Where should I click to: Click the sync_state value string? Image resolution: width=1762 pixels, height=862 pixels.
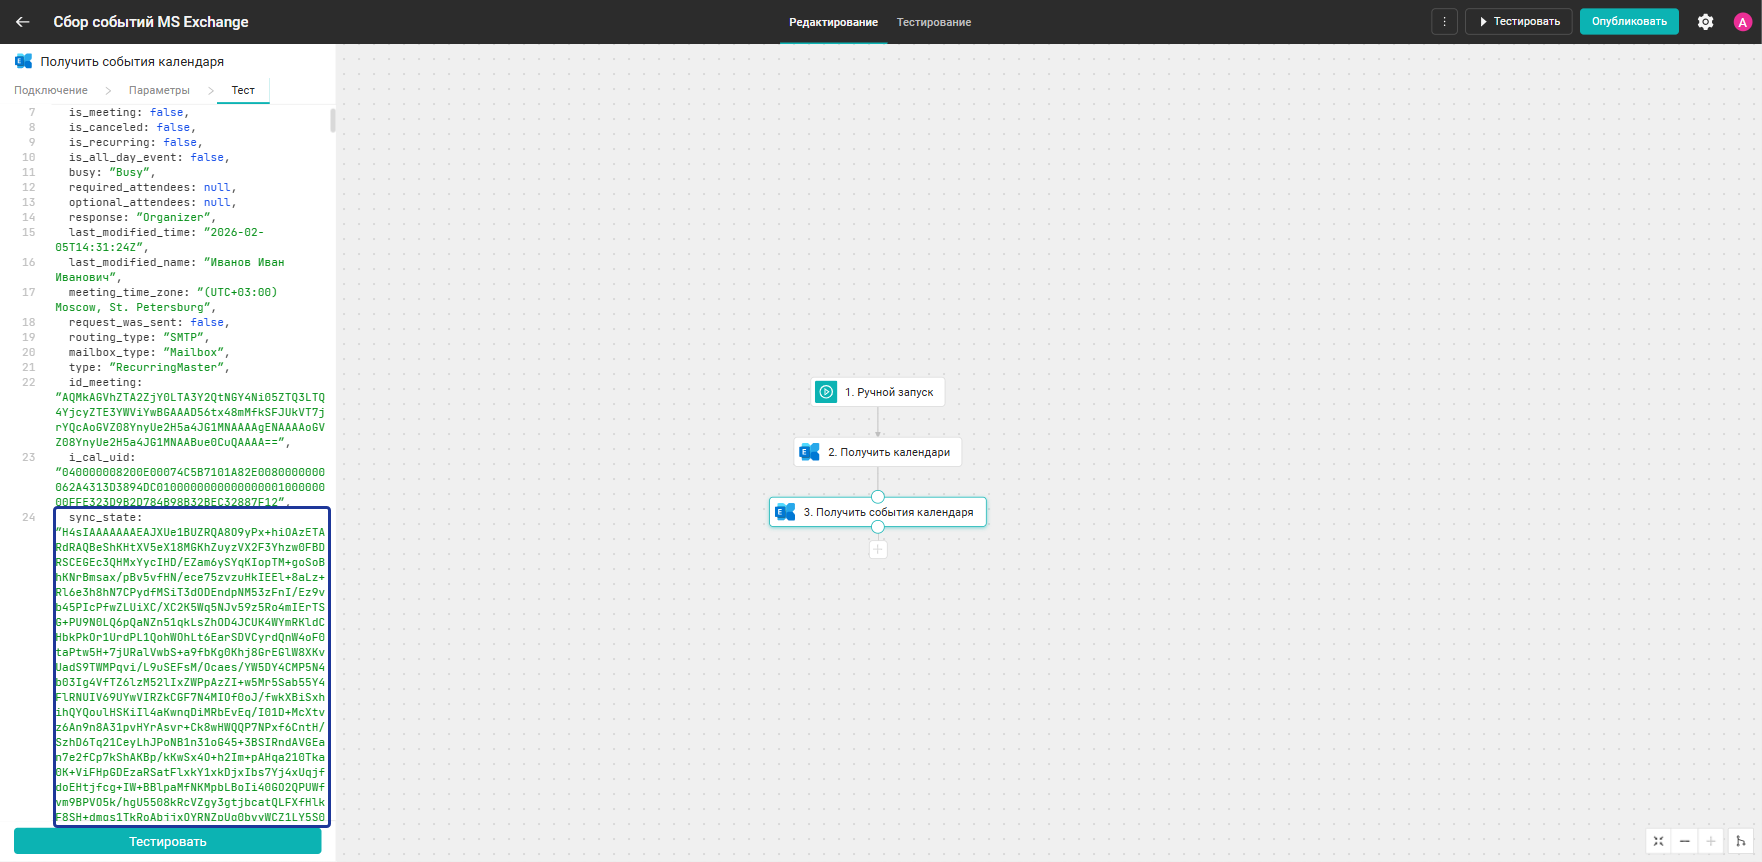coord(190,675)
